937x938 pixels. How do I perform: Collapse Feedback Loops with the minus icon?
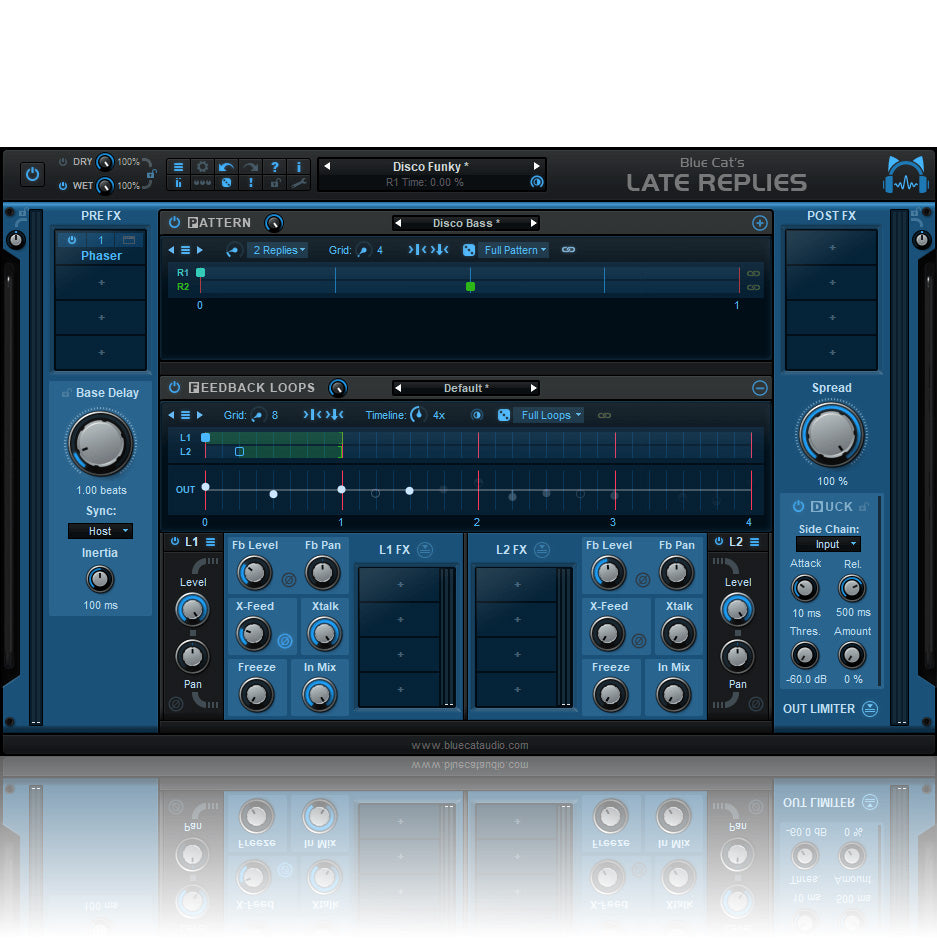coord(760,388)
